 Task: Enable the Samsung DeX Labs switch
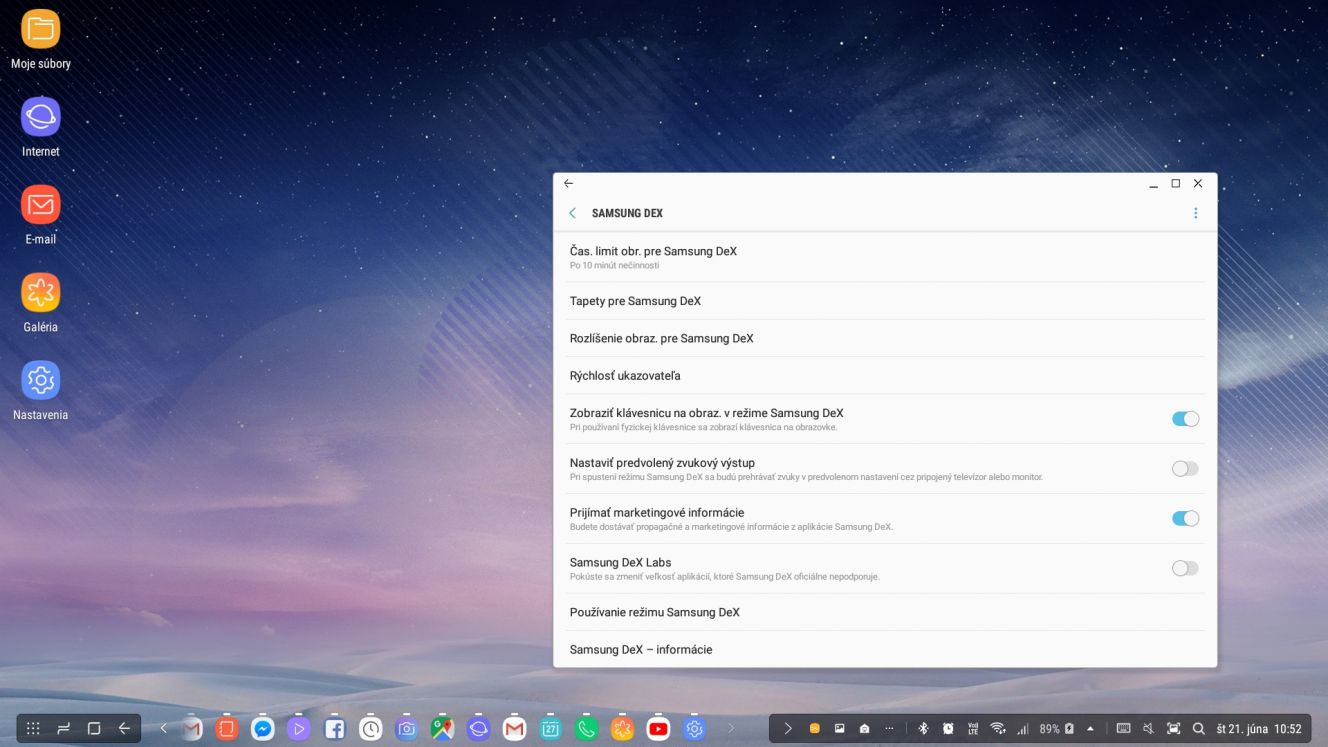pyautogui.click(x=1185, y=568)
